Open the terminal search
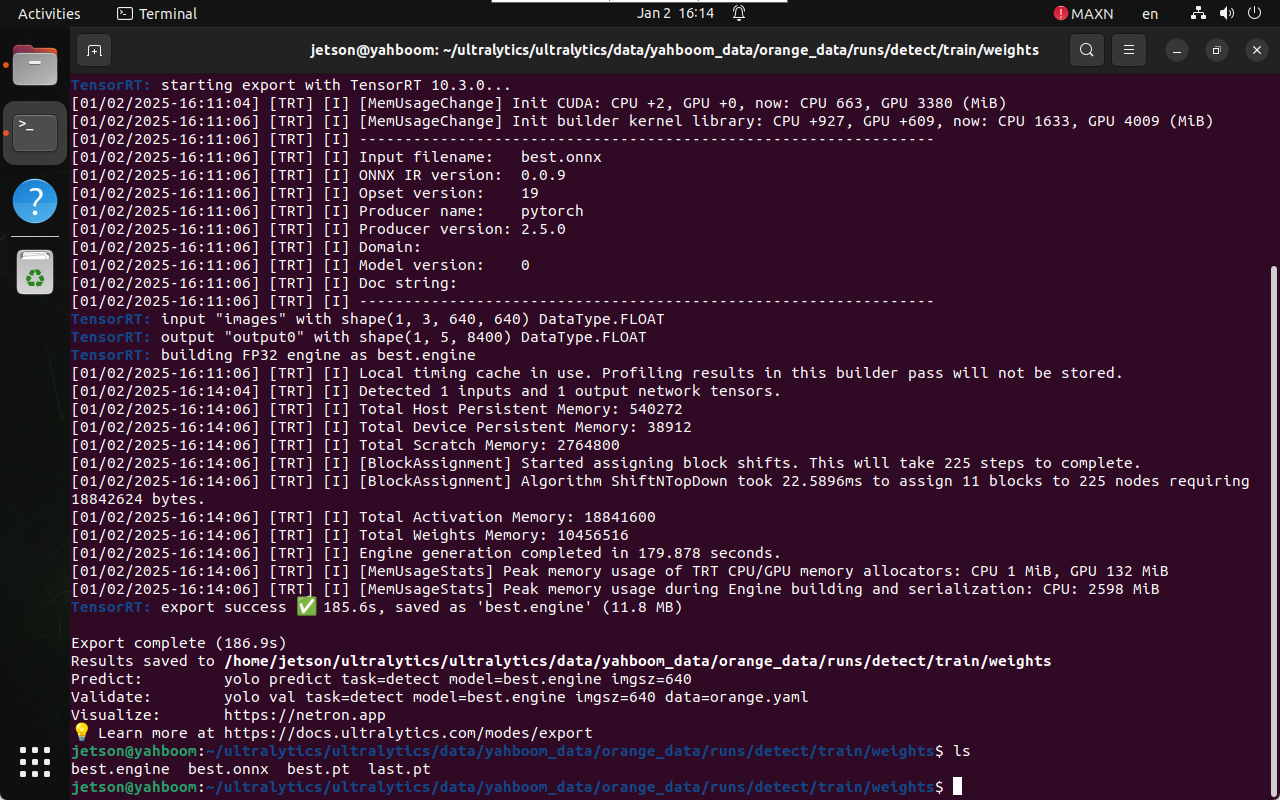1280x800 pixels. [x=1087, y=49]
